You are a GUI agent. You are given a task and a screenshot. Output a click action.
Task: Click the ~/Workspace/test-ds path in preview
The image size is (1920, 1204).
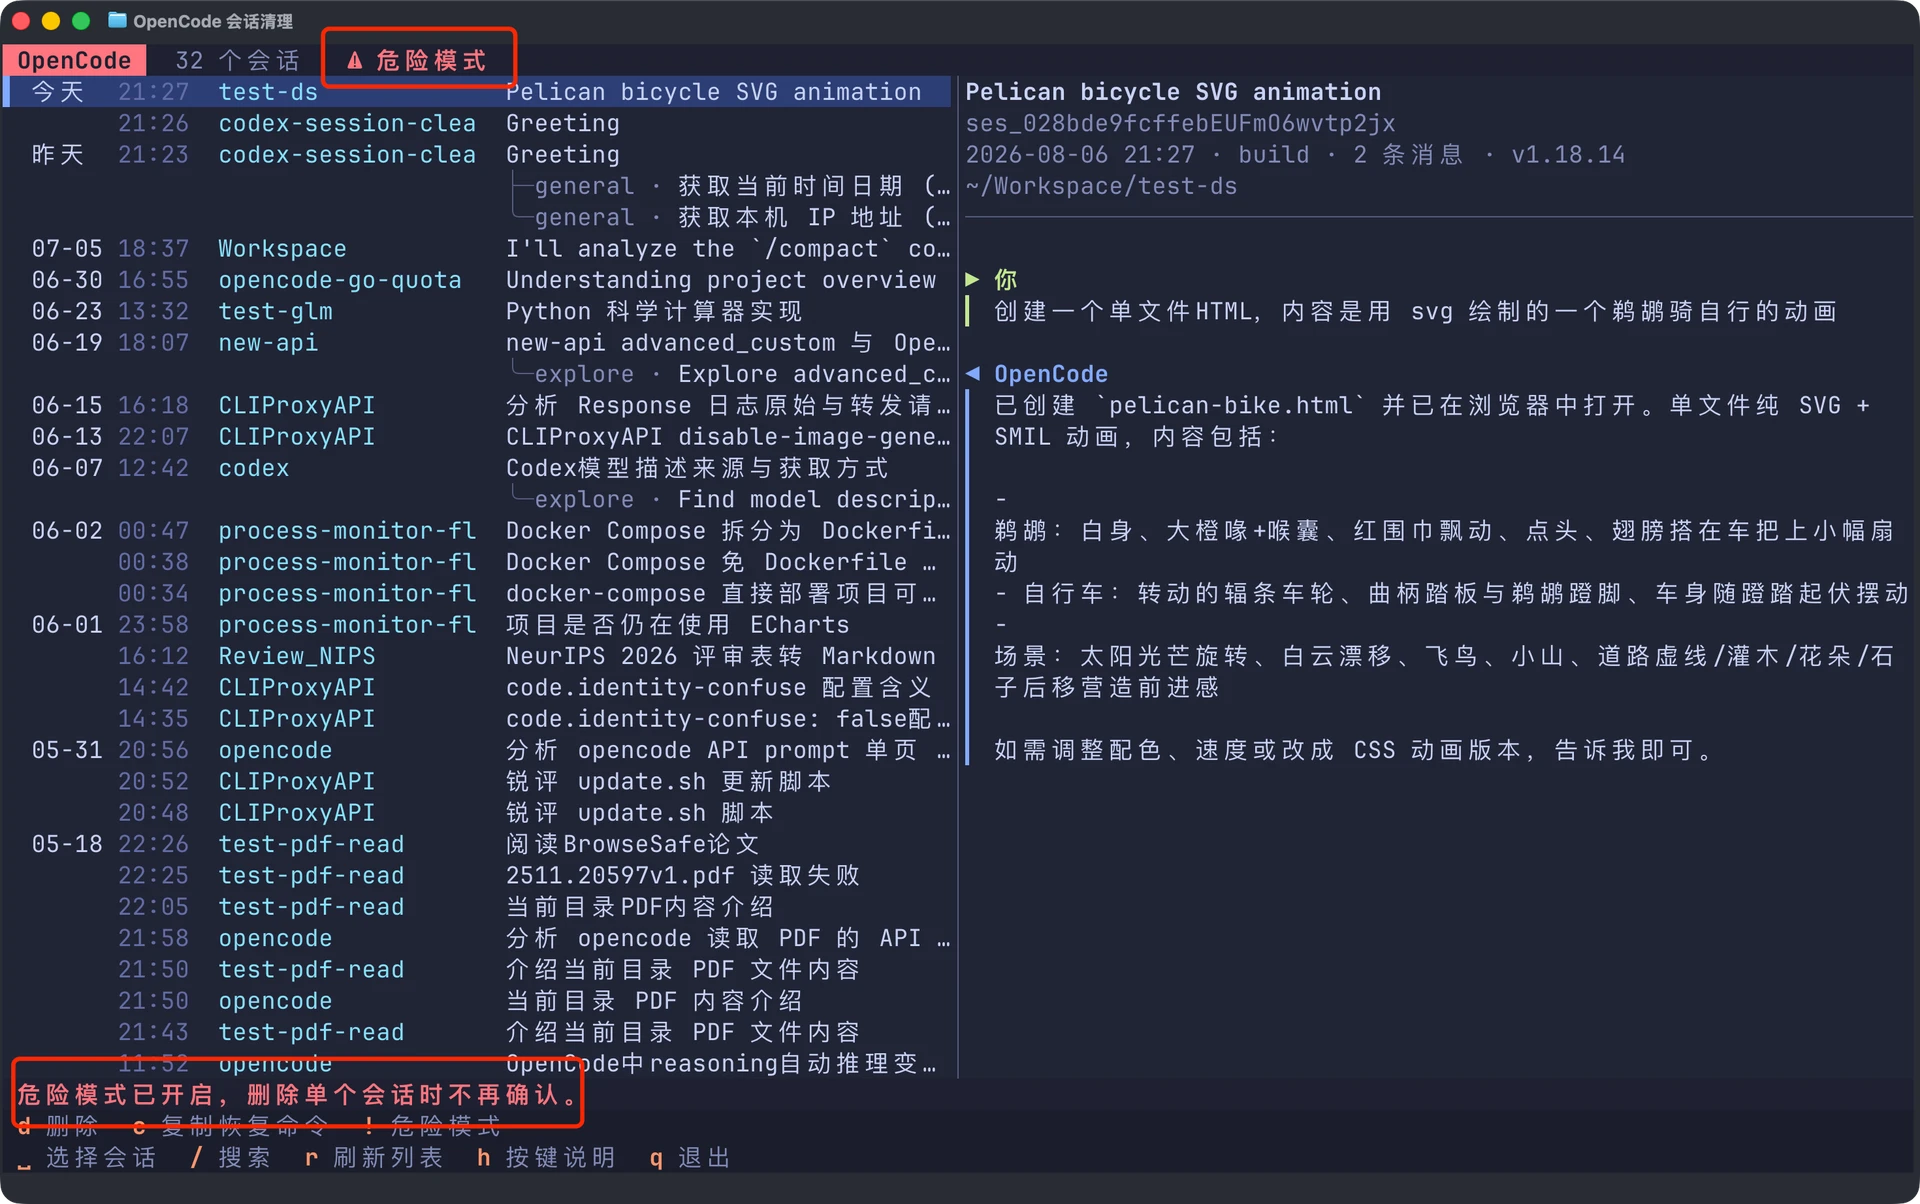1101,186
